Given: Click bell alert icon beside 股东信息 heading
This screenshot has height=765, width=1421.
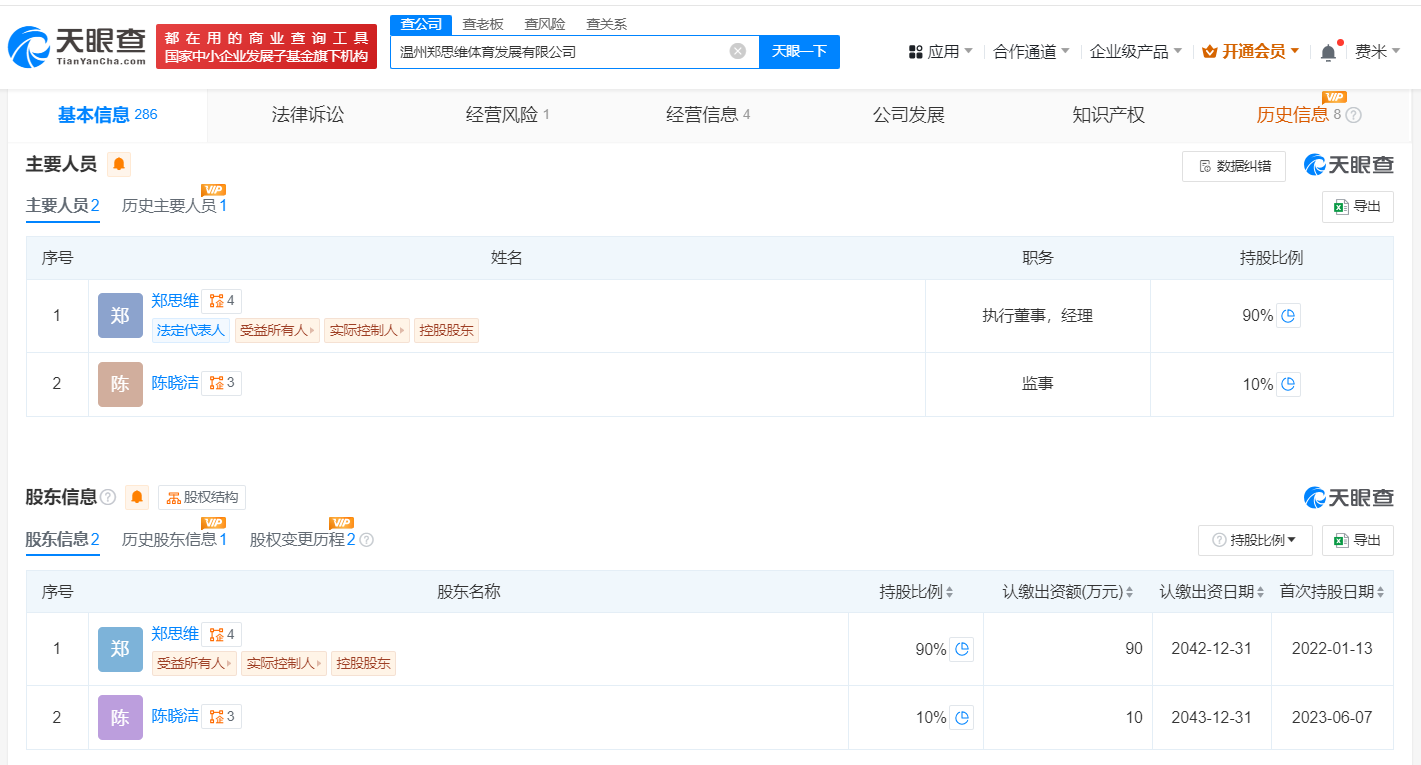Looking at the screenshot, I should [137, 497].
